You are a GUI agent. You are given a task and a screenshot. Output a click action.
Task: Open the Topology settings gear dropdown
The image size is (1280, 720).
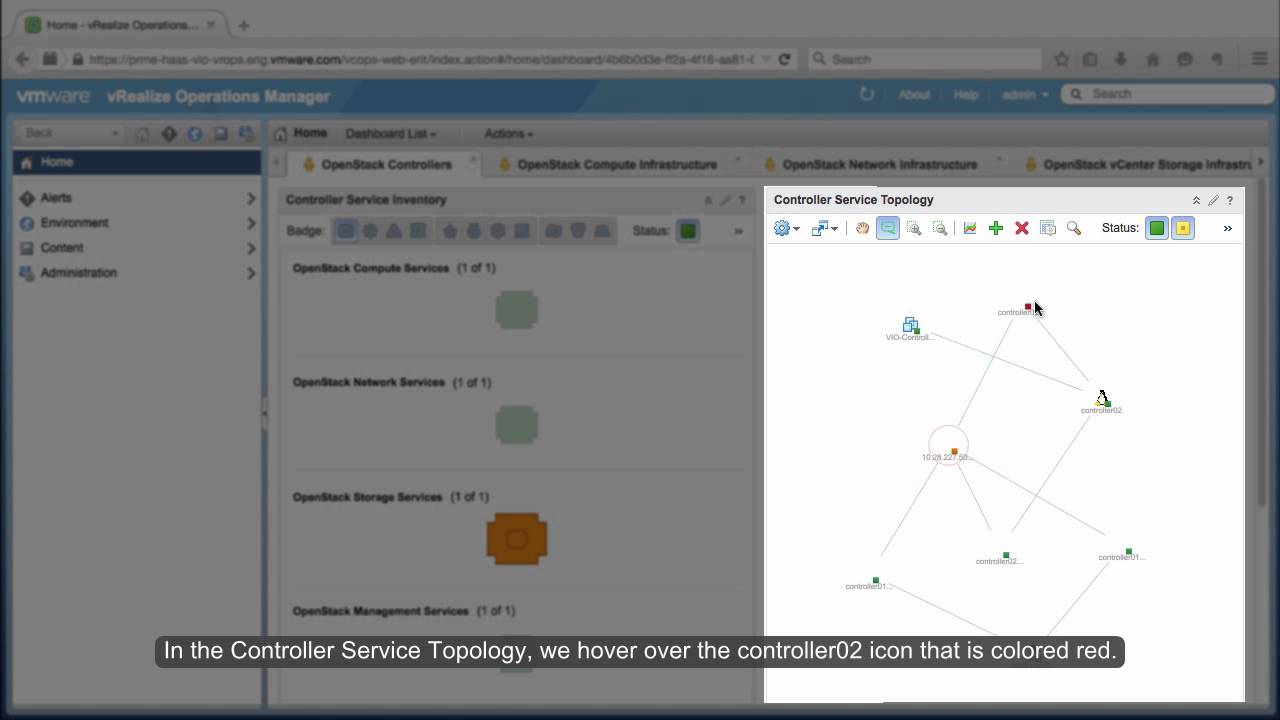pyautogui.click(x=786, y=228)
